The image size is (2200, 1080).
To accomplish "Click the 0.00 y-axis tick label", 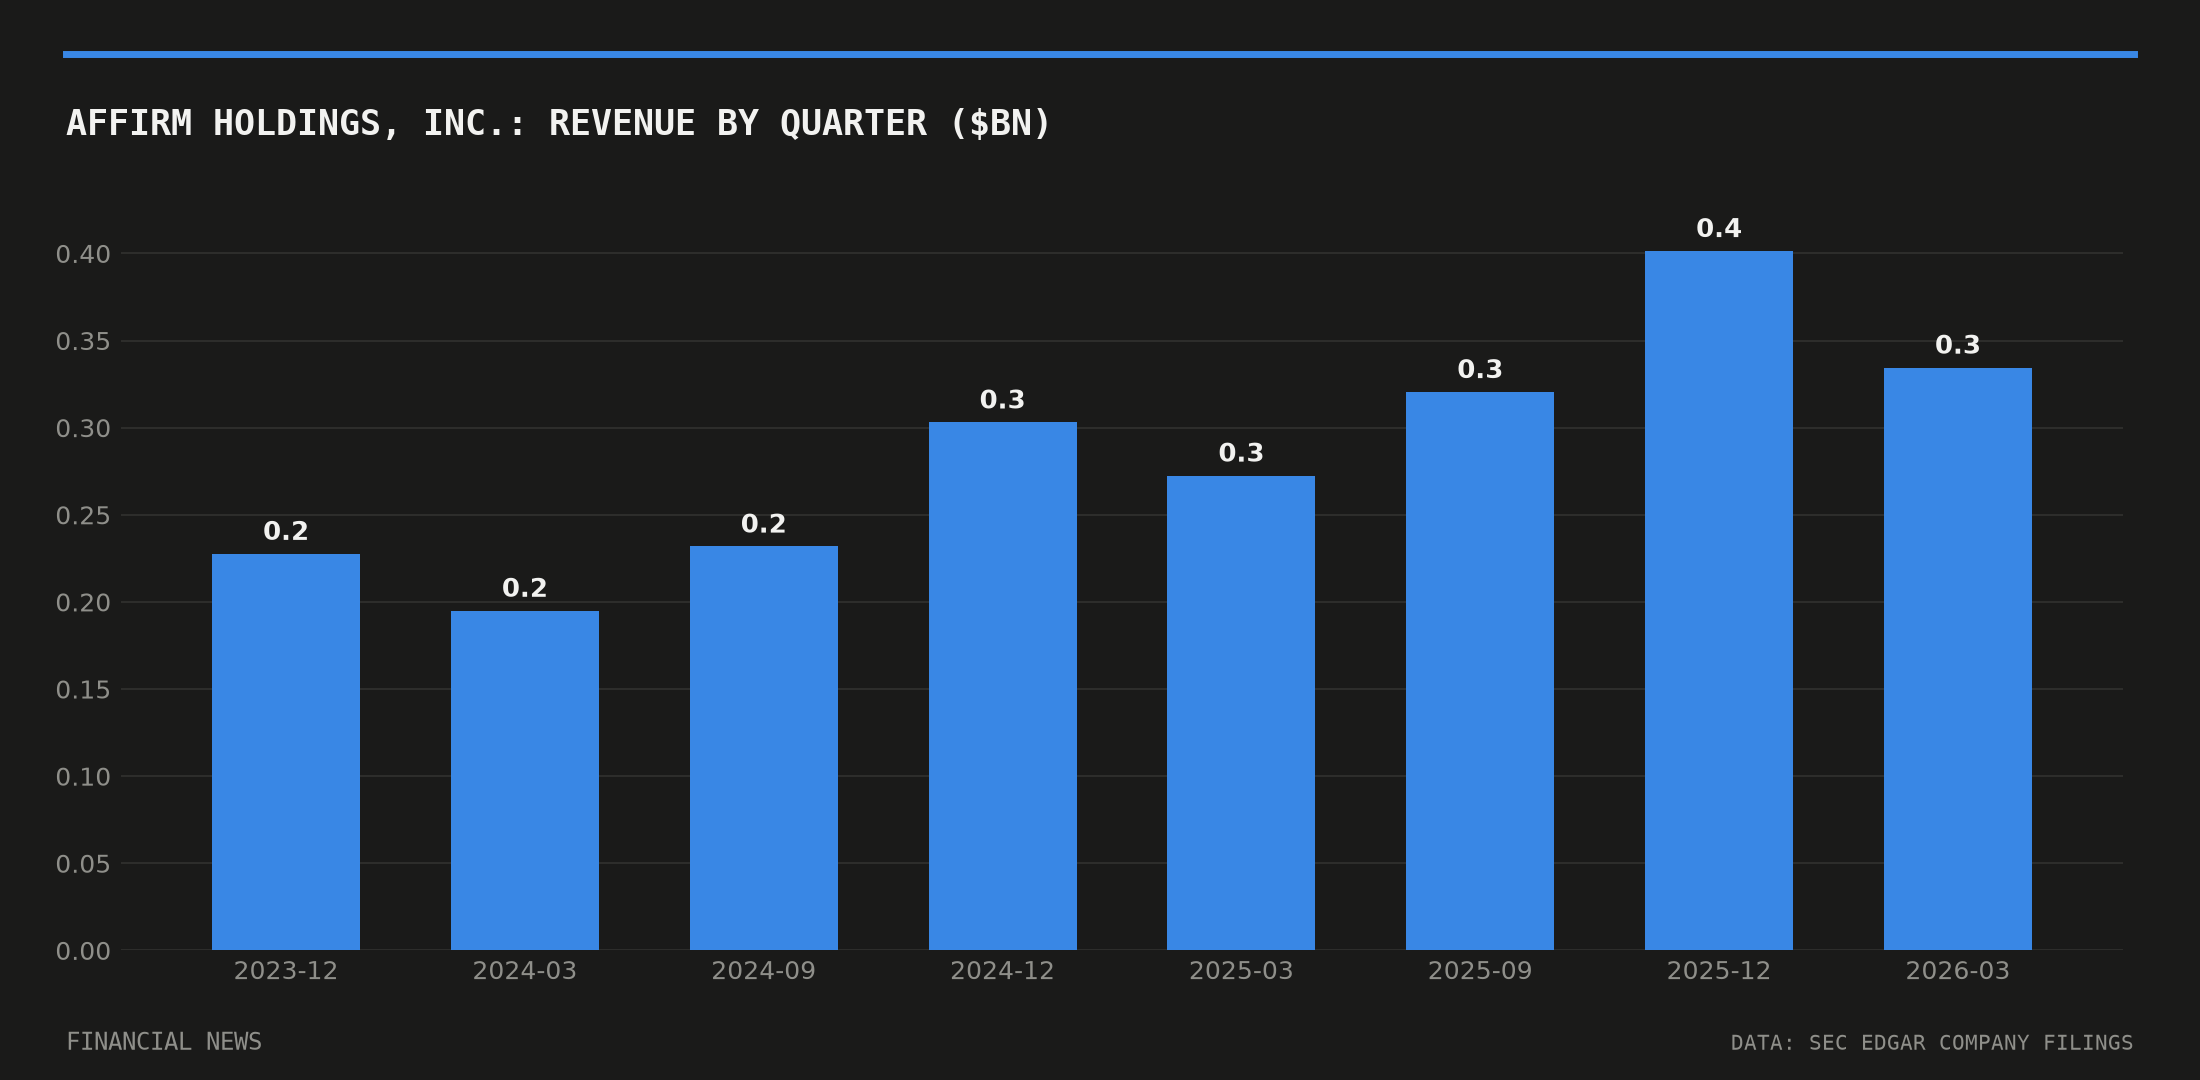I will (83, 951).
